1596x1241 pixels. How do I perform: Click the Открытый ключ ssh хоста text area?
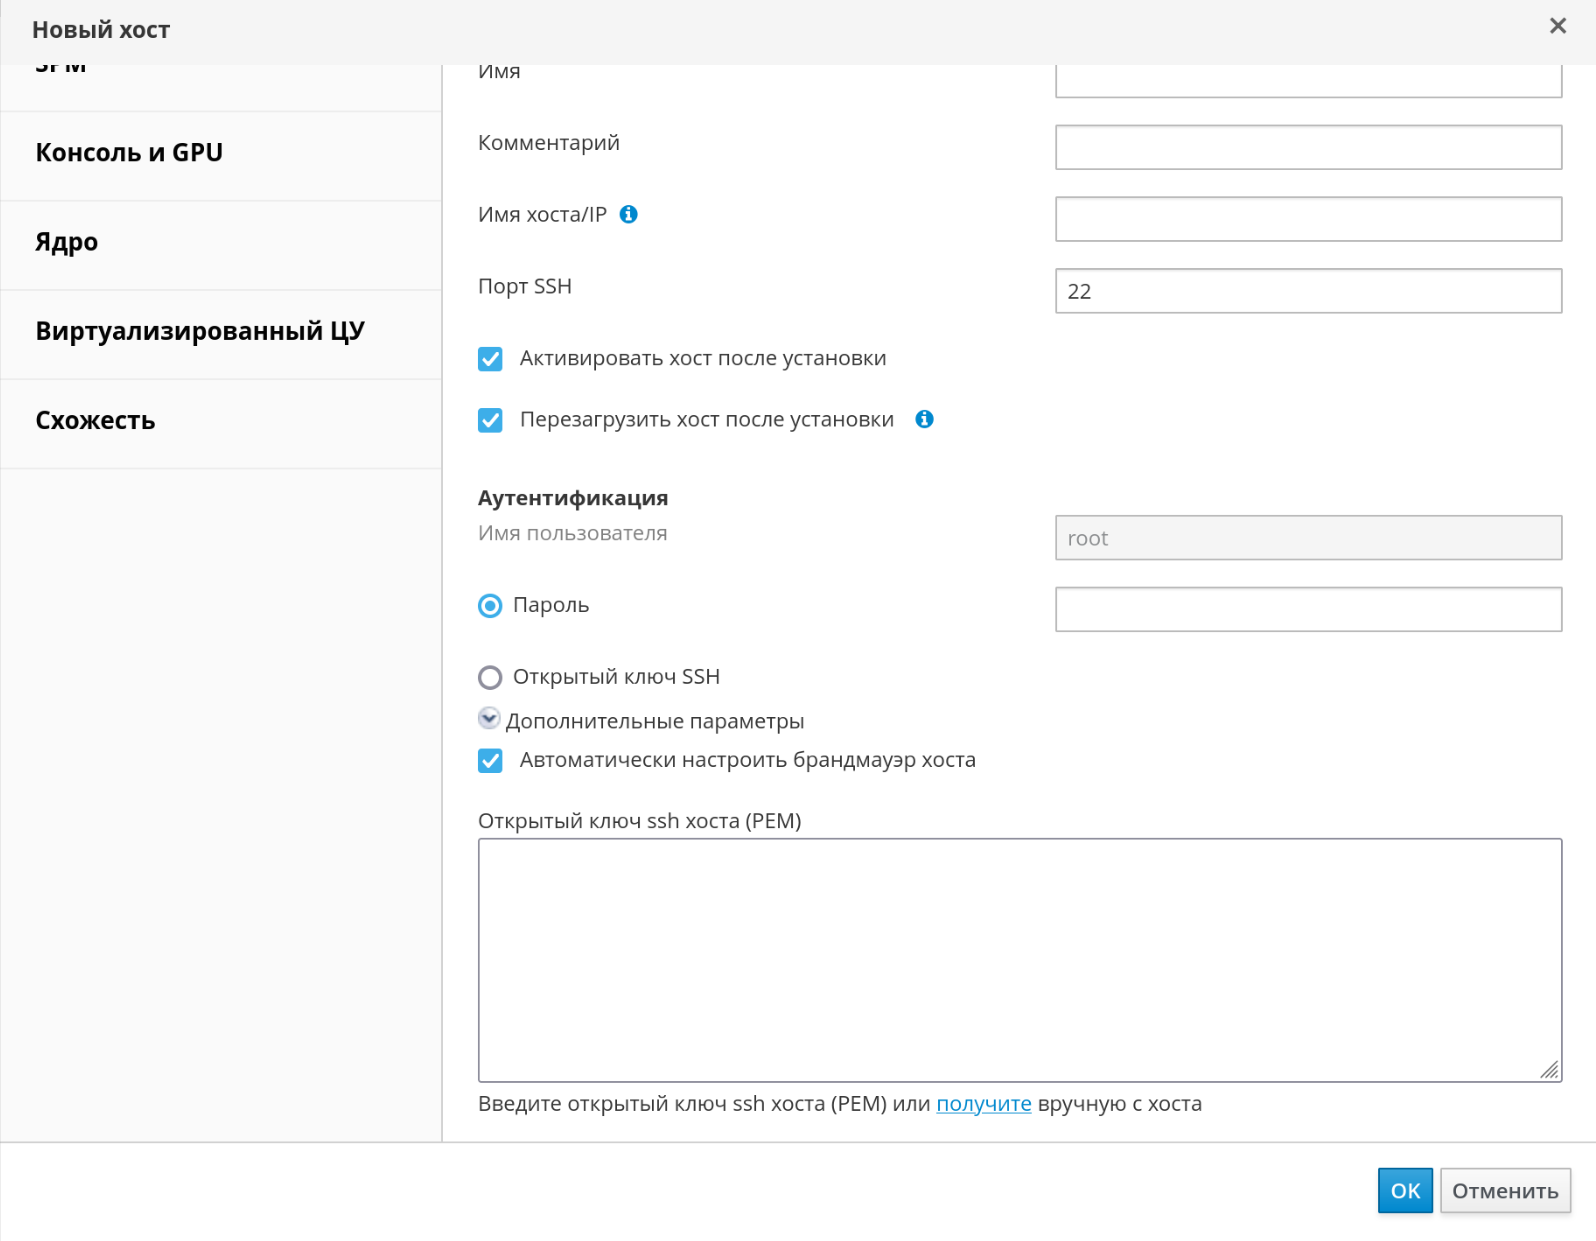[1018, 959]
